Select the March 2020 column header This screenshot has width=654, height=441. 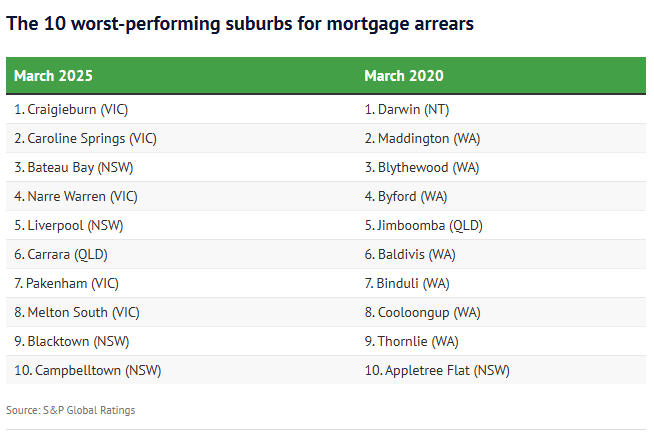404,76
